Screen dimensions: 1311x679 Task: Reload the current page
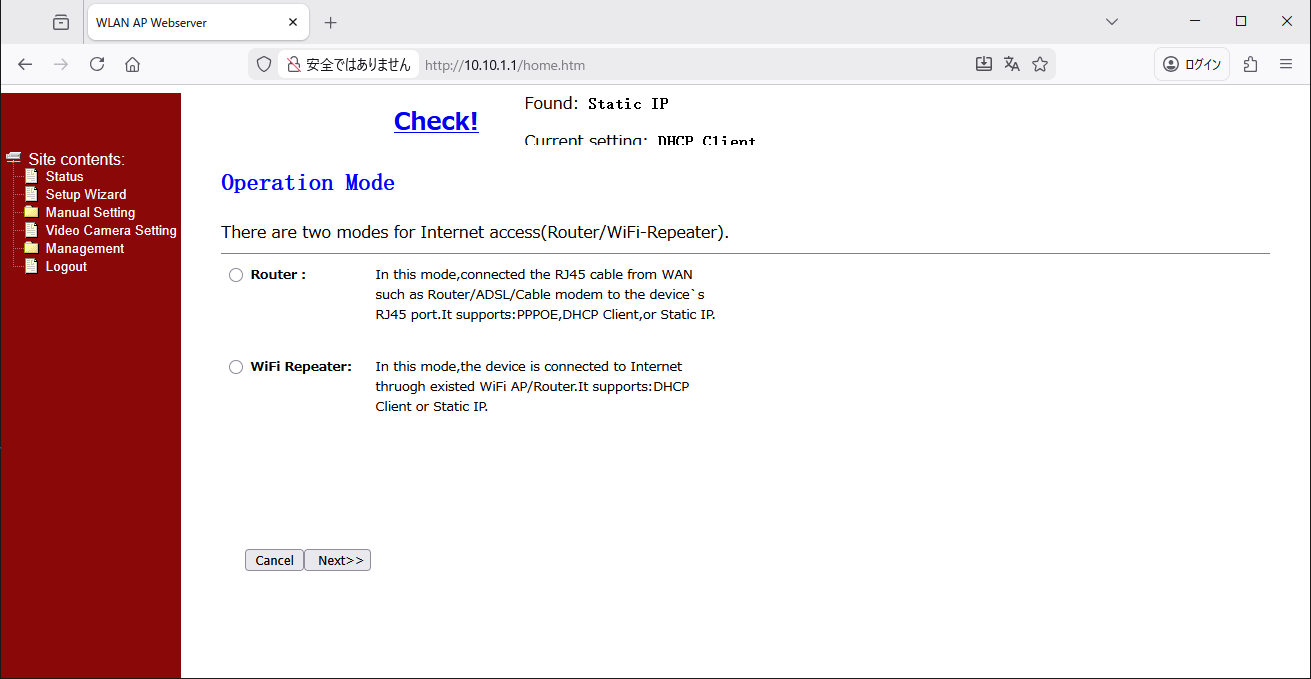click(97, 64)
